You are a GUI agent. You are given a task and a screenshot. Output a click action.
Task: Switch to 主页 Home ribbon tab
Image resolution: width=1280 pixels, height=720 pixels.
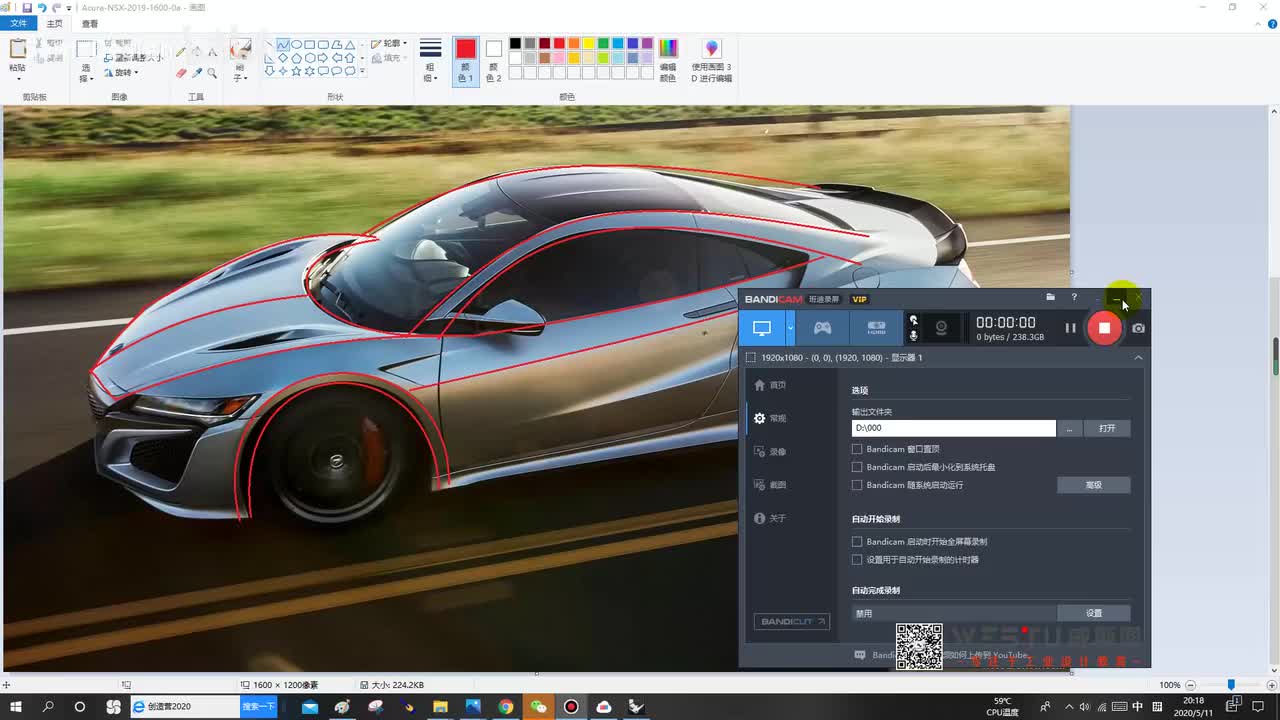[55, 23]
